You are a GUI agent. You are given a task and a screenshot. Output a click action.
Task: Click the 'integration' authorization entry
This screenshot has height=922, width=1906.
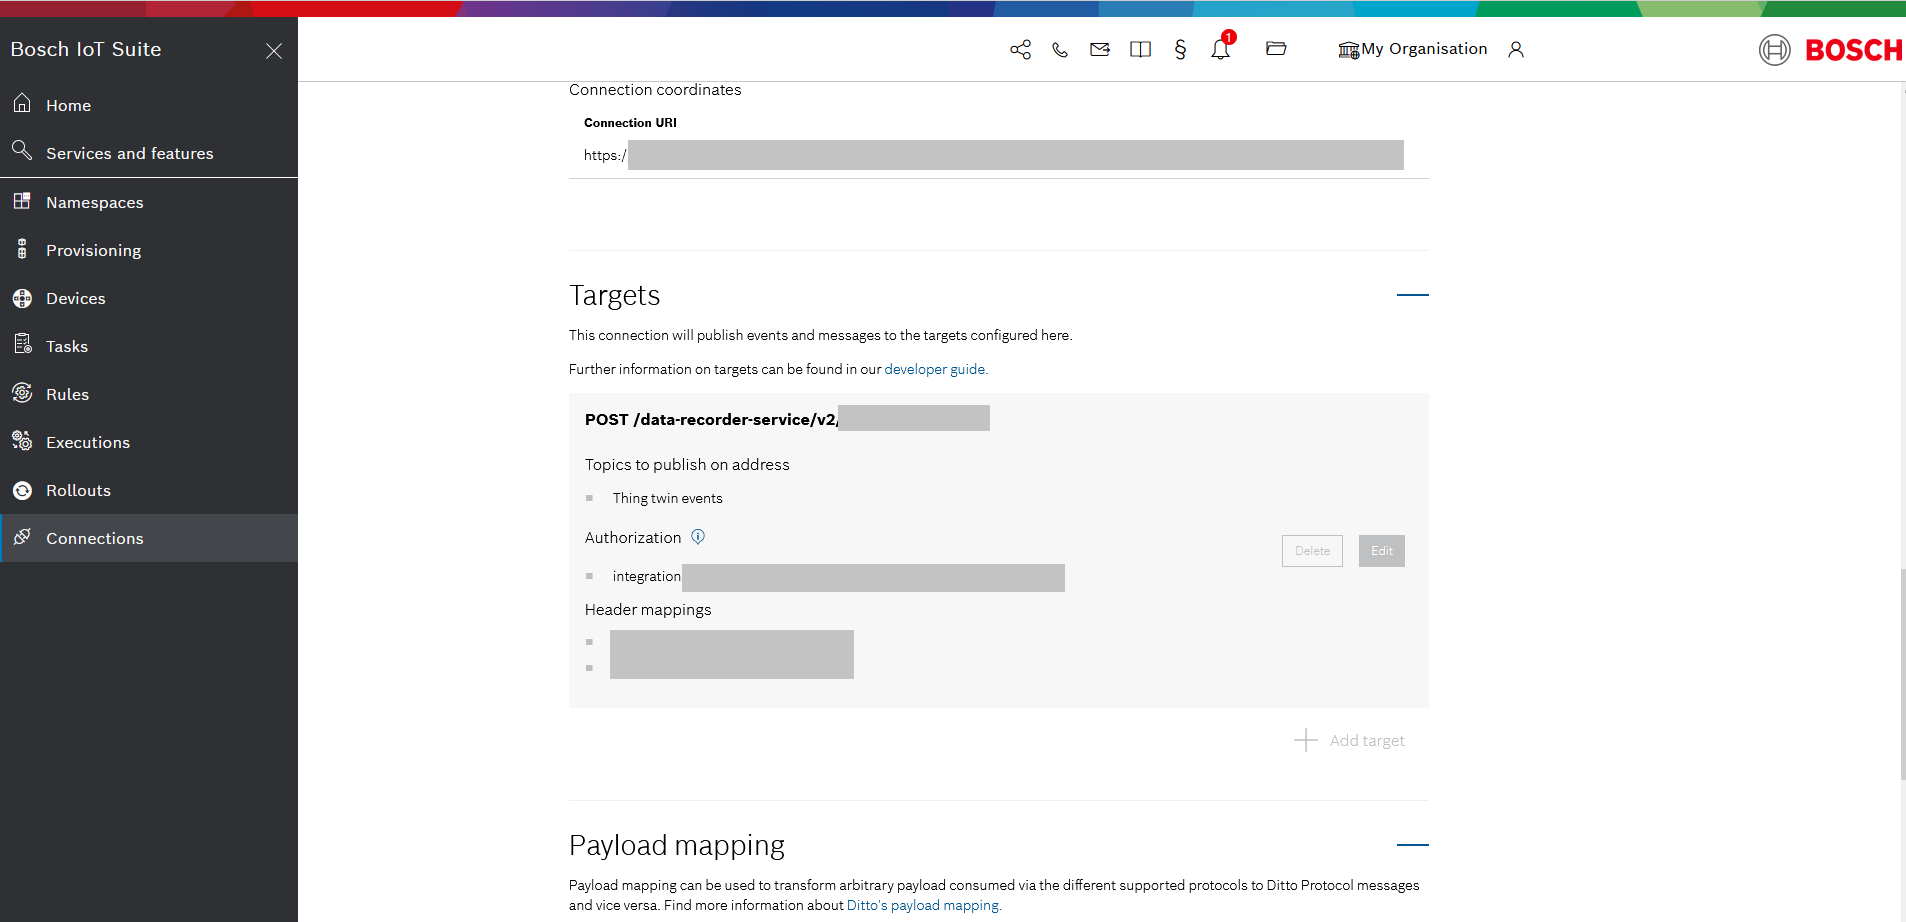646,577
